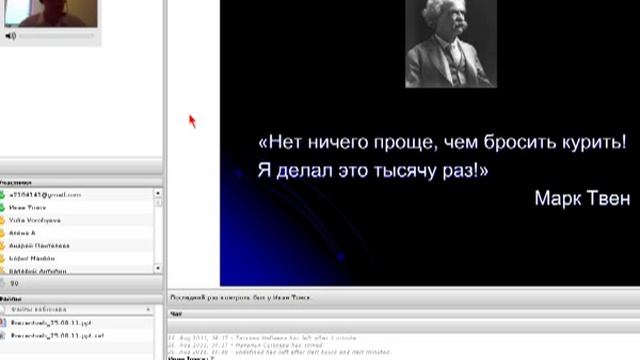Click the Марк Твен attribution on slide
This screenshot has height=360, width=640.
582,198
